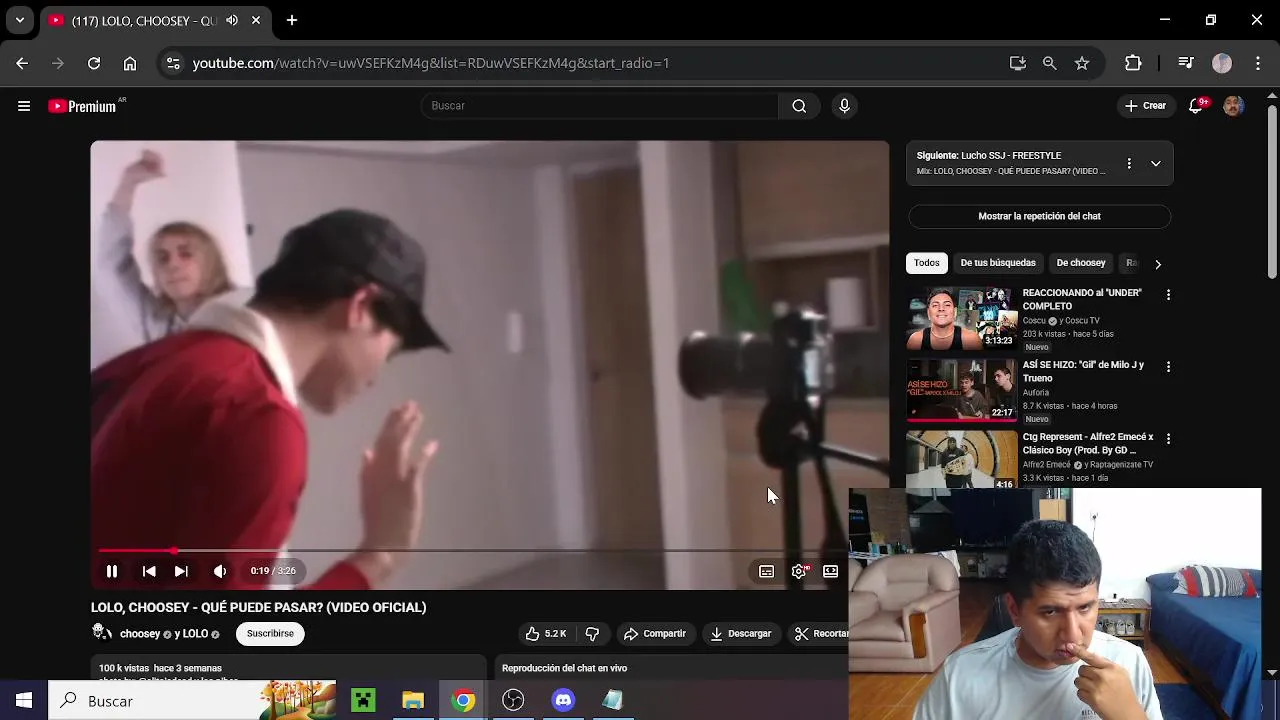Expand the Mix playlist panel
1280x720 pixels.
tap(1156, 163)
